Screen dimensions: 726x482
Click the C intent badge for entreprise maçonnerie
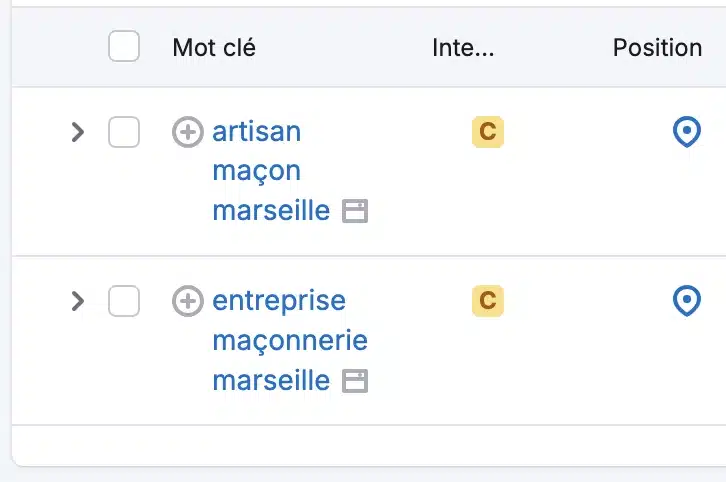point(488,301)
